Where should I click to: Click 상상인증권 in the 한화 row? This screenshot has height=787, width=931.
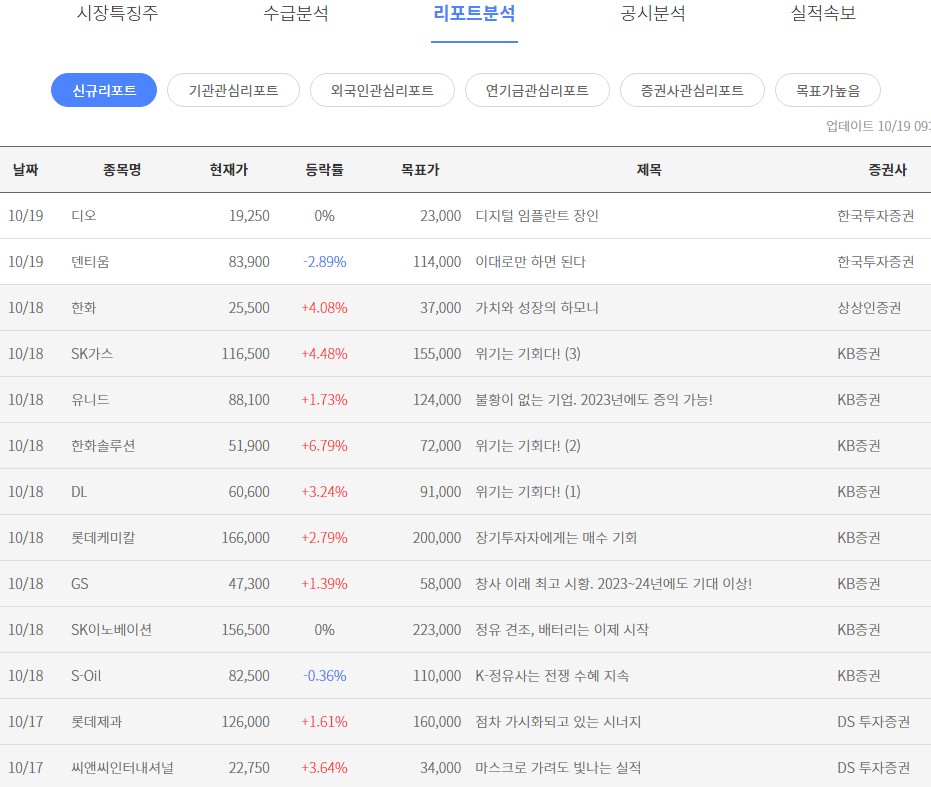(869, 308)
